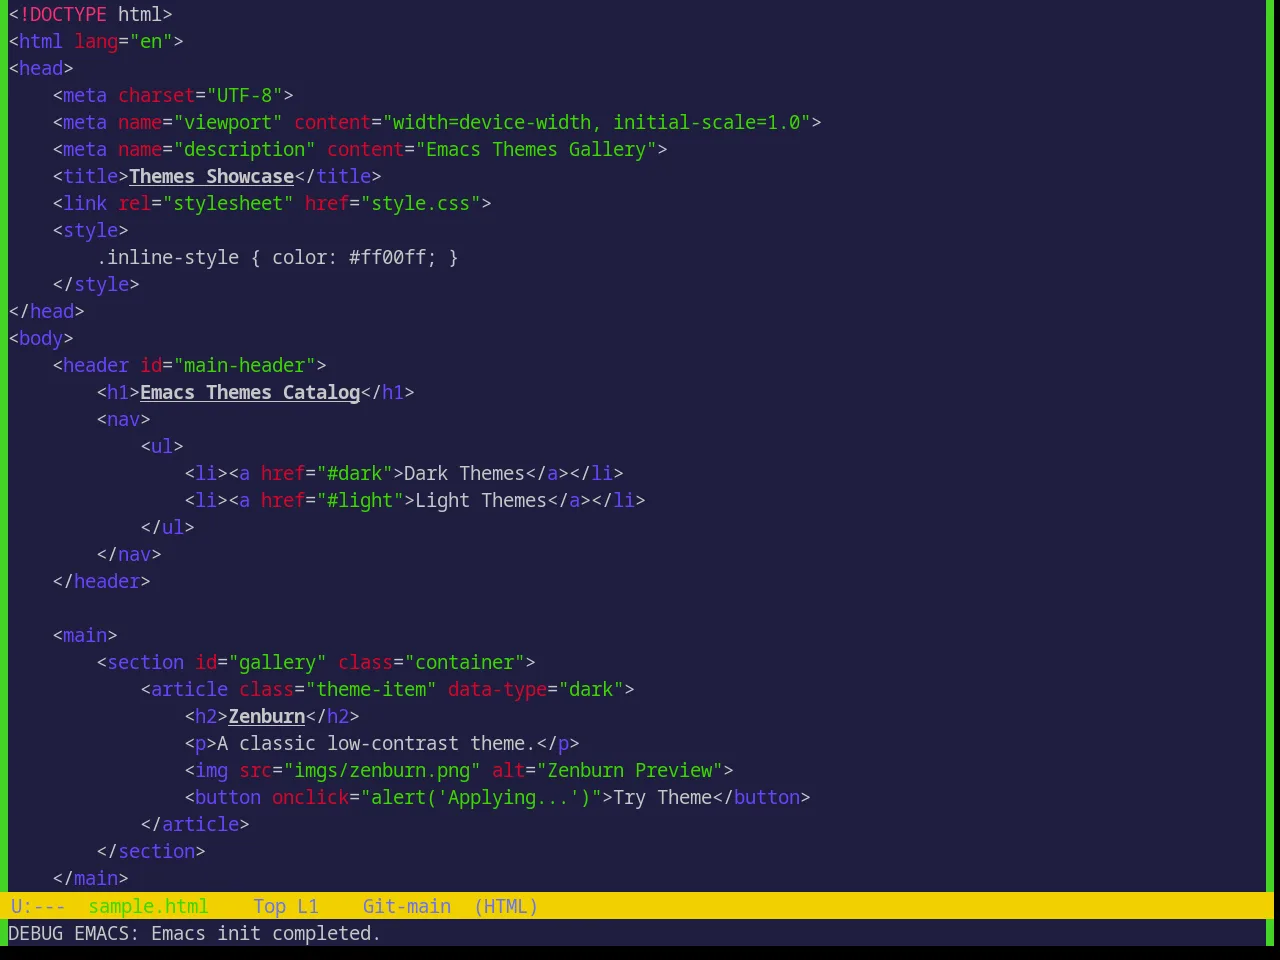Place cursor on 'Themes Showcase' title text
The height and width of the screenshot is (960, 1280).
coord(211,176)
